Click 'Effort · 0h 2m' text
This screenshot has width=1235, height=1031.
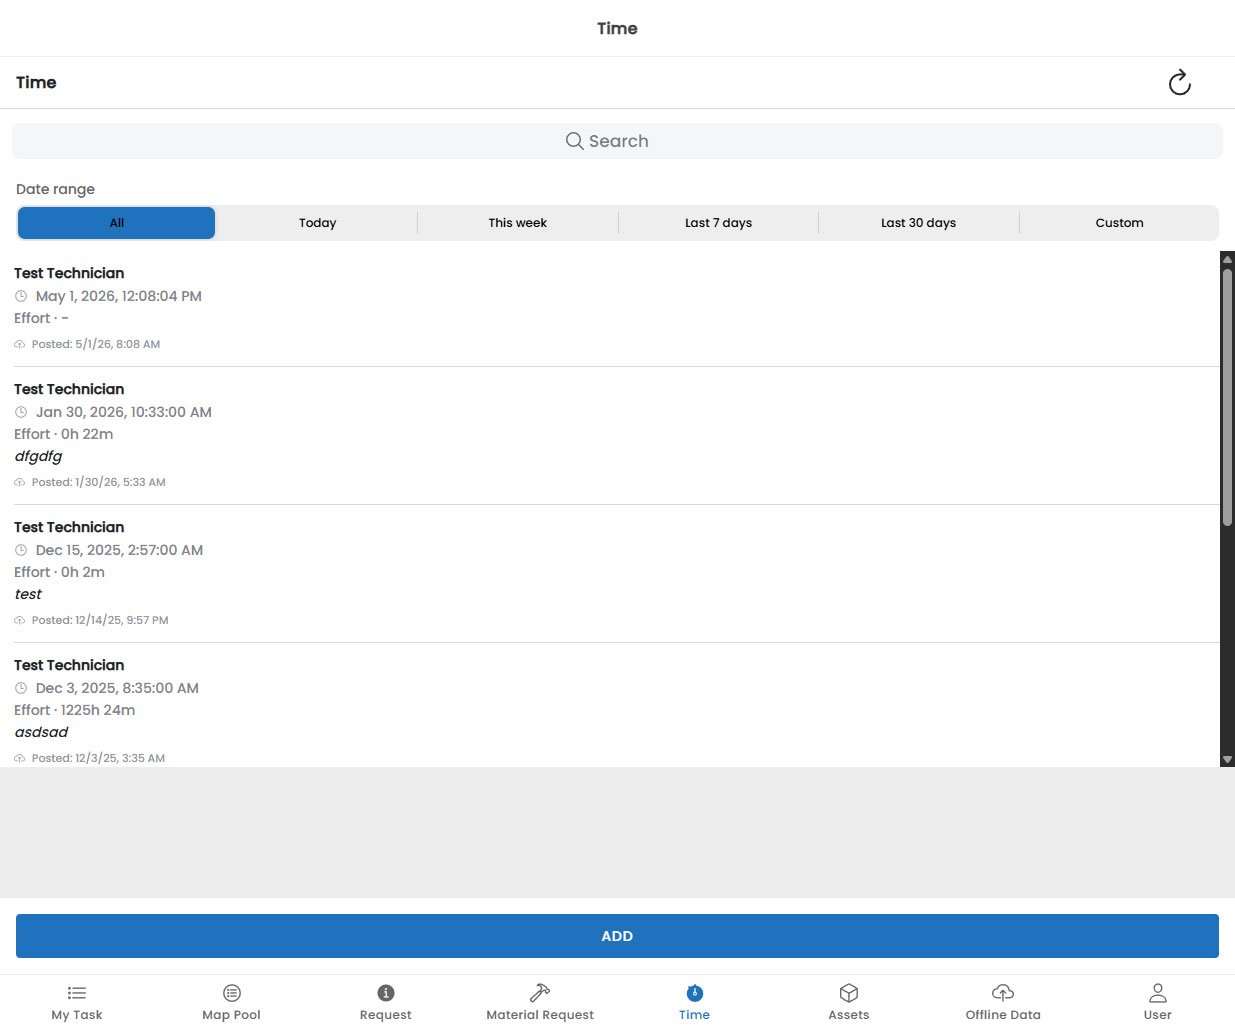pyautogui.click(x=59, y=572)
